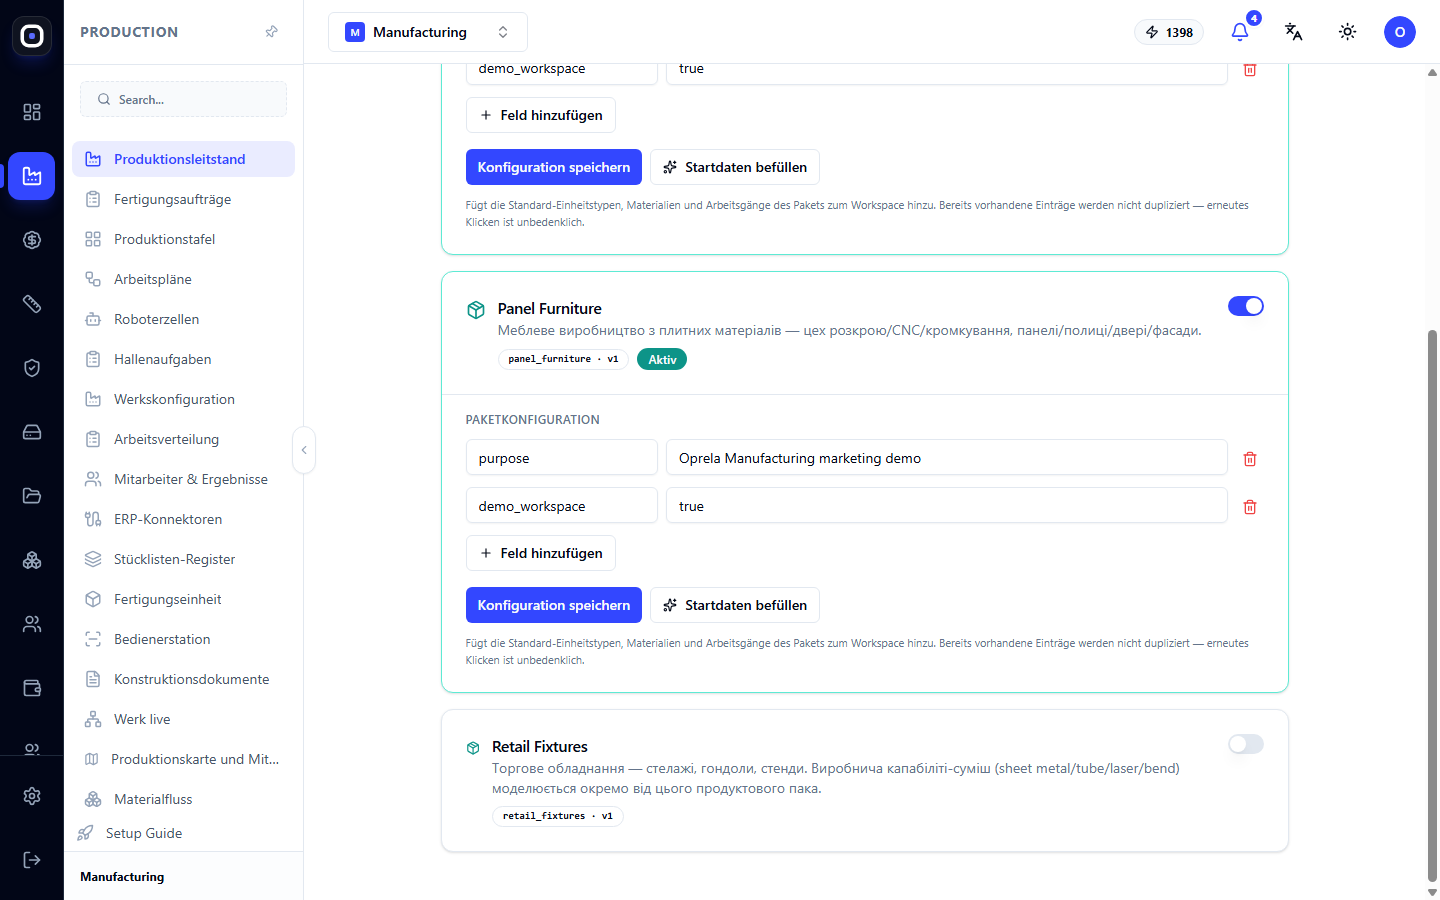Click the logout icon at rail bottom

click(x=32, y=860)
